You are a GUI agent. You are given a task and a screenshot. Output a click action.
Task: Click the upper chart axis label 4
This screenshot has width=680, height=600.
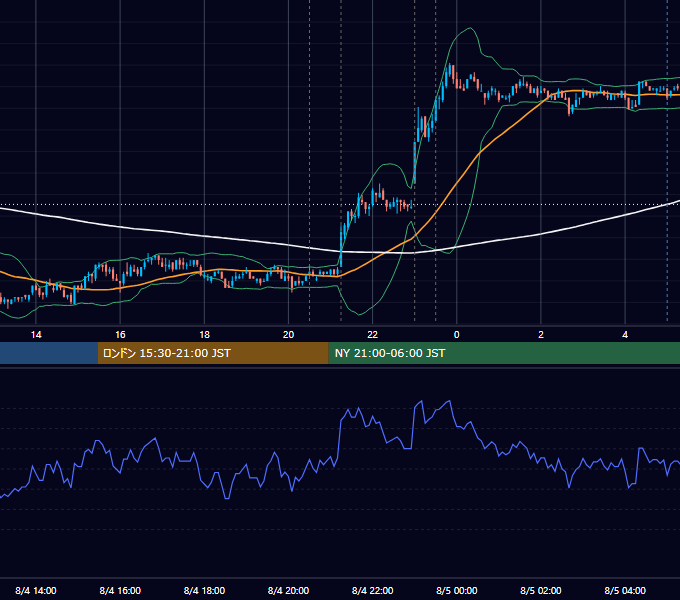[x=625, y=335]
